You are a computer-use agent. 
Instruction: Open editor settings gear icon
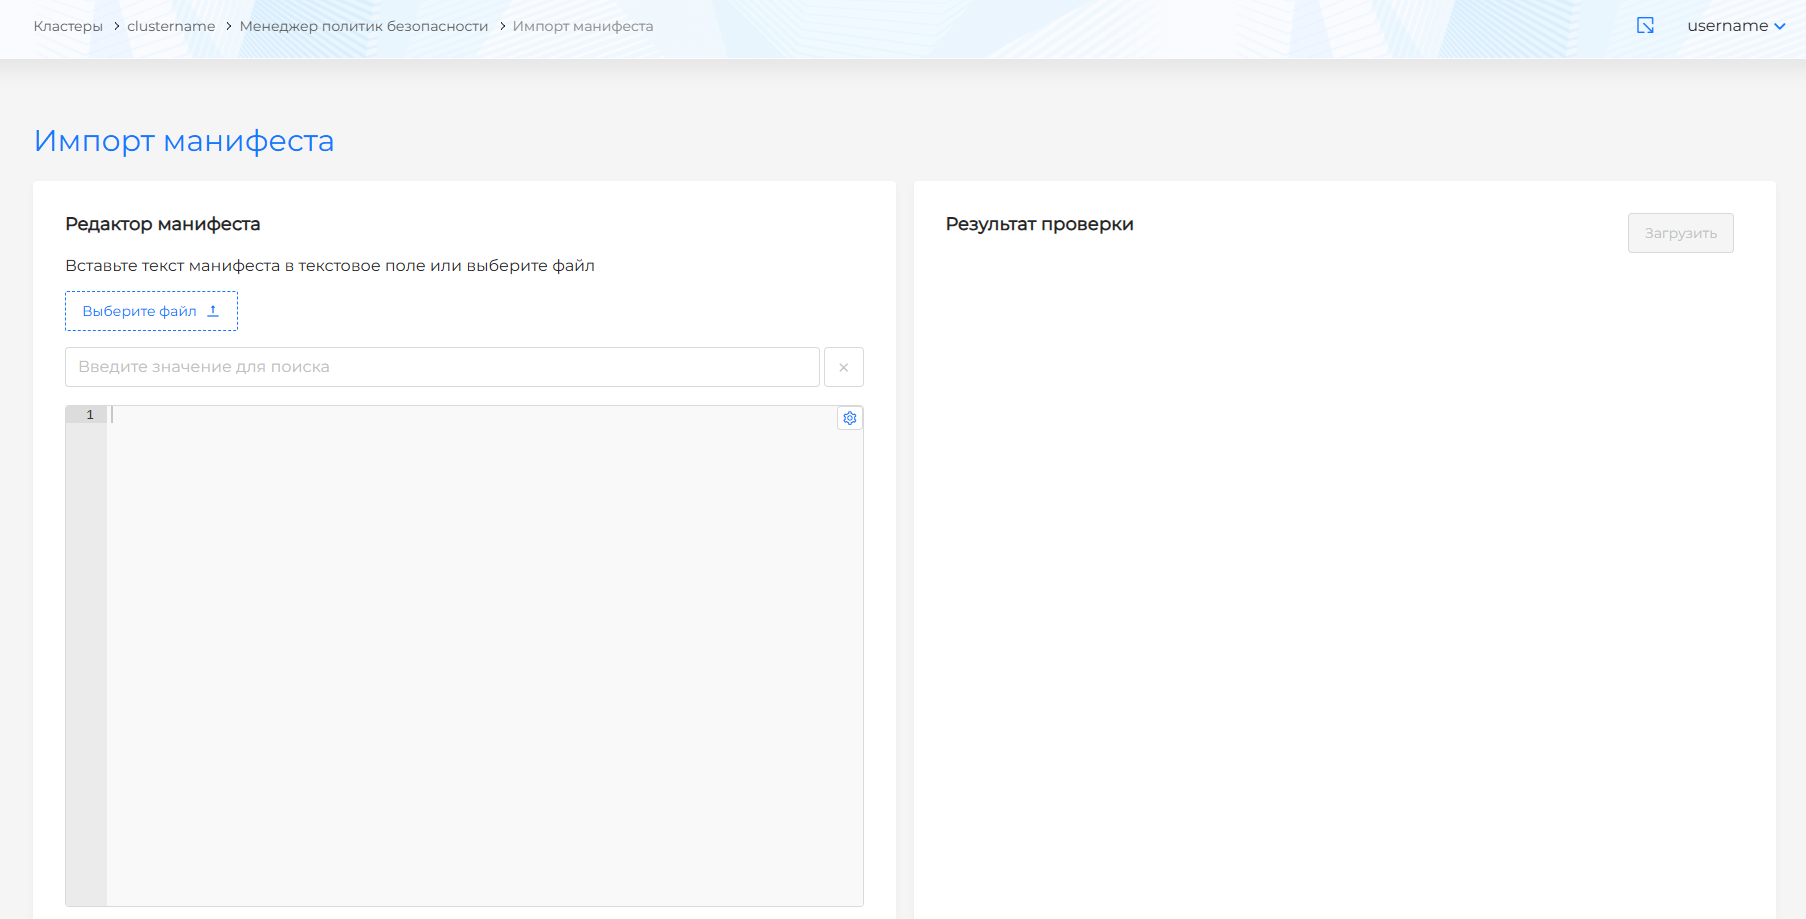[x=850, y=418]
